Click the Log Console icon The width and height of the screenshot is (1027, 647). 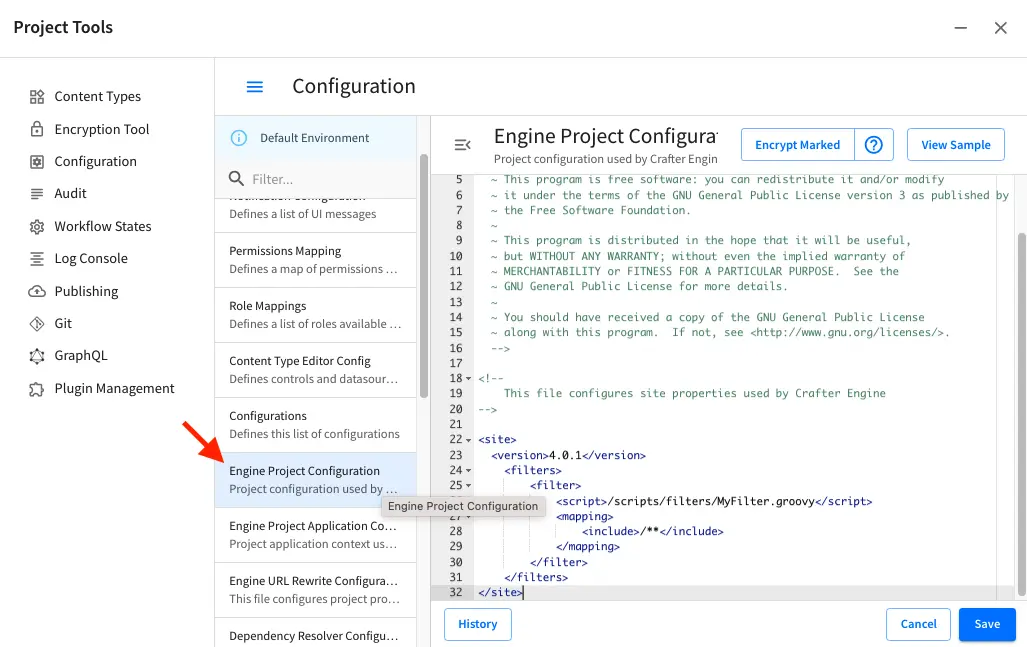click(x=37, y=259)
